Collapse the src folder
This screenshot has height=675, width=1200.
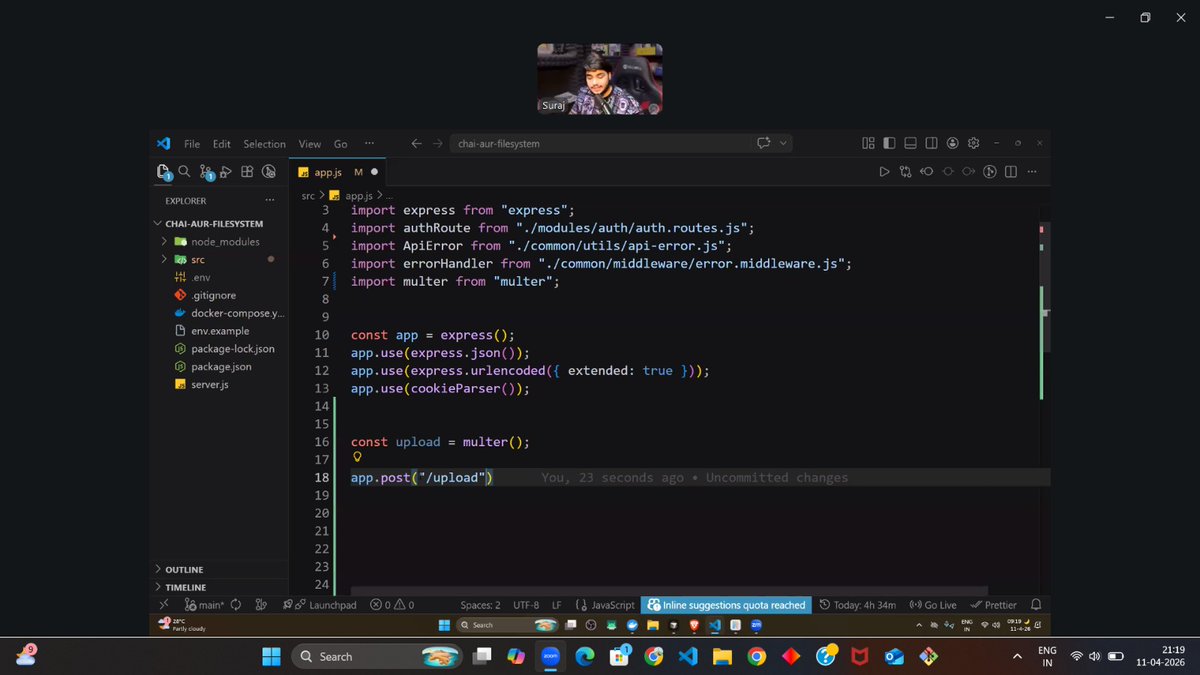coord(196,259)
